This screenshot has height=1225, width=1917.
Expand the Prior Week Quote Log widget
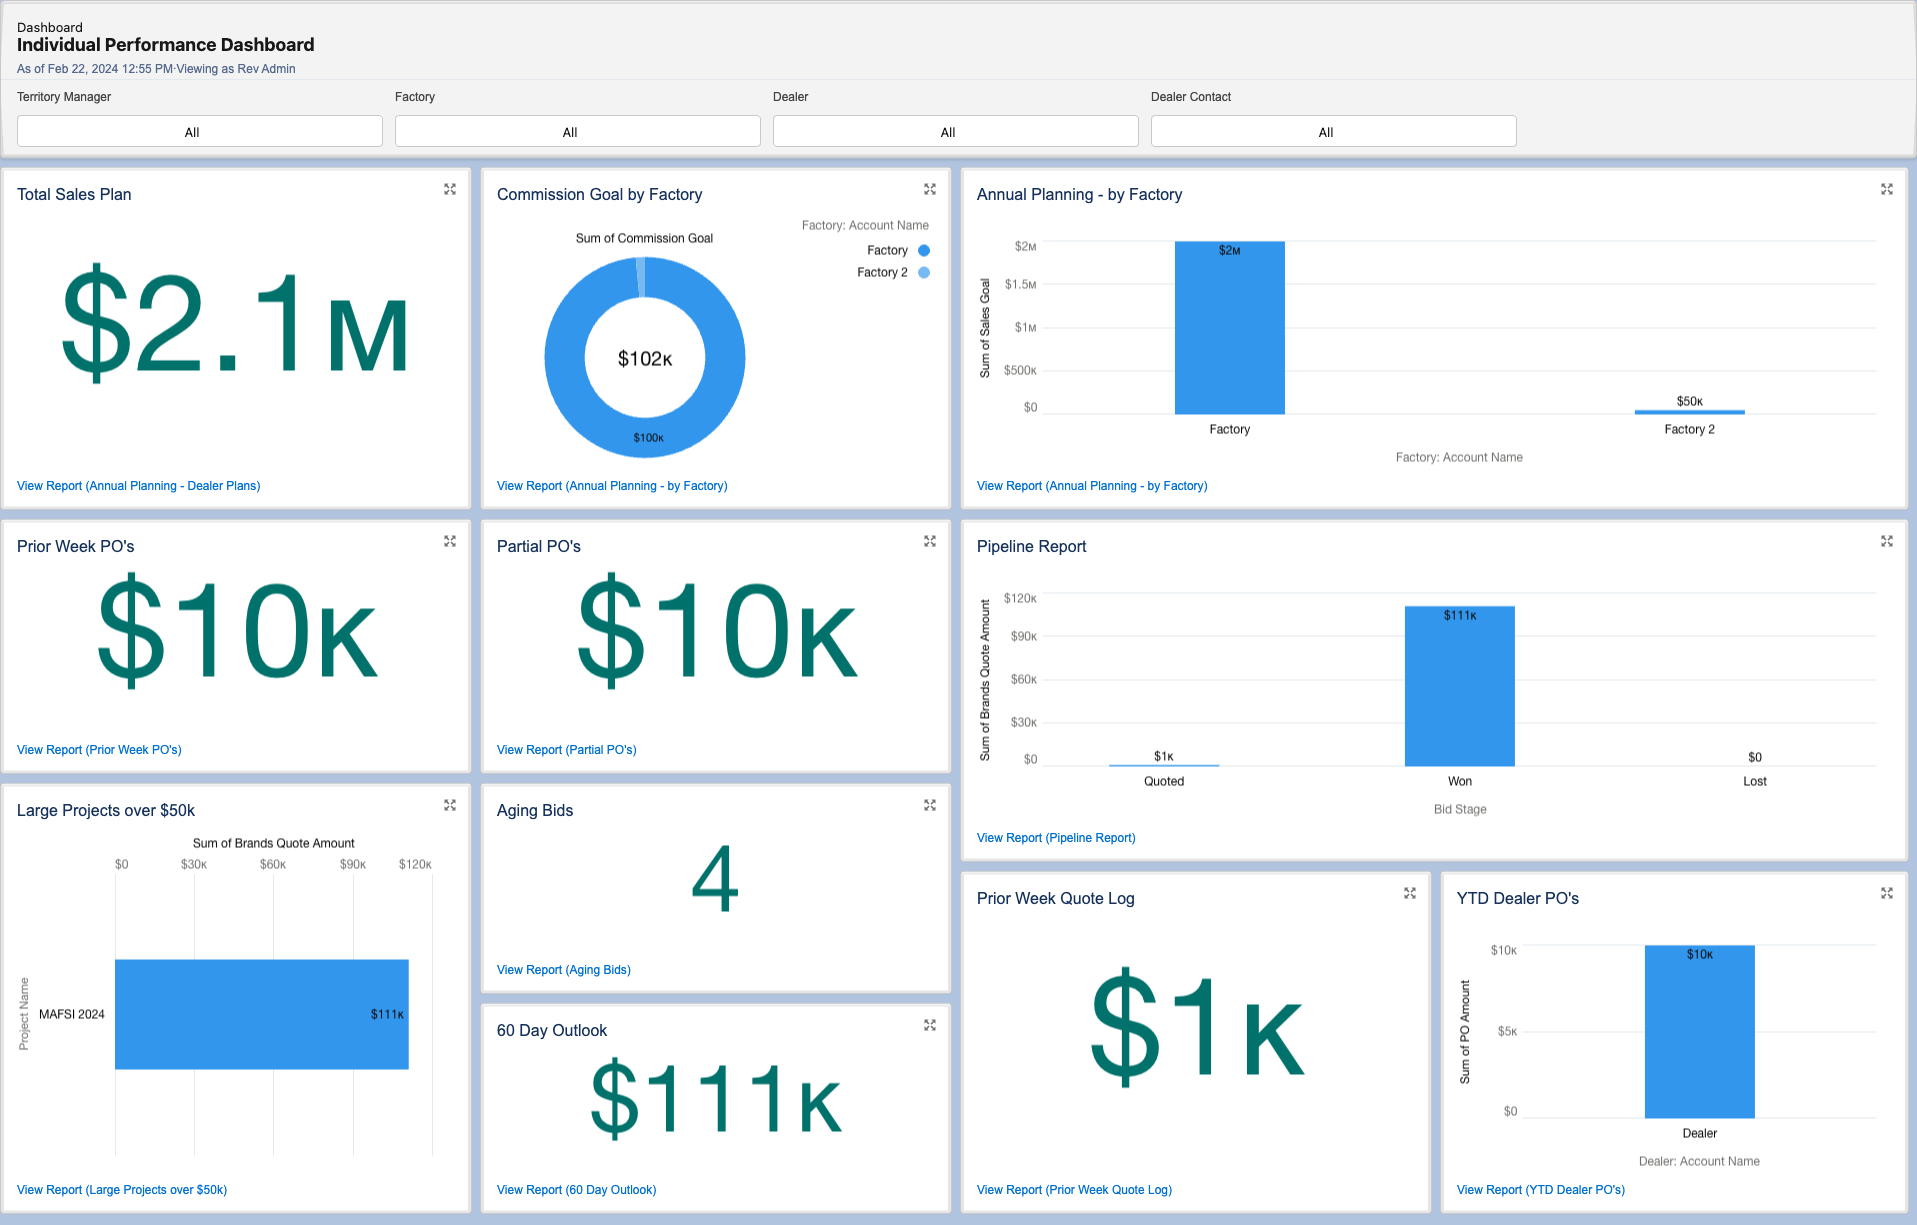click(x=1410, y=893)
